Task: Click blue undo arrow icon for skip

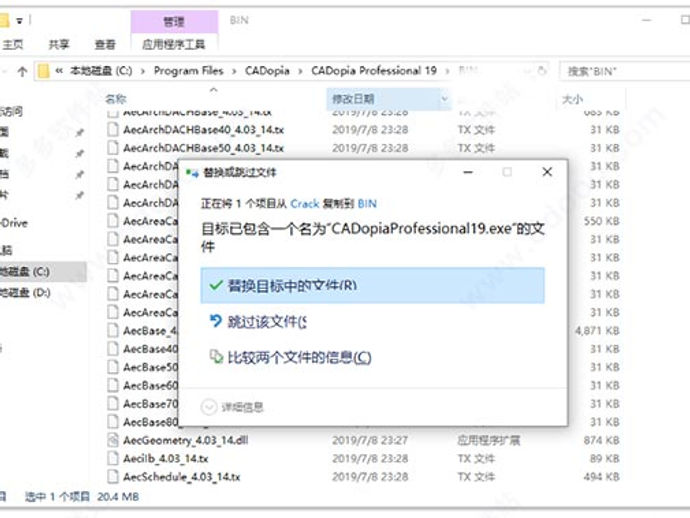Action: coord(216,321)
